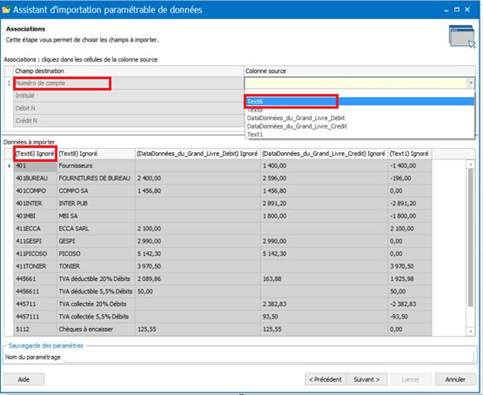Select the 401BUREAU account cell

click(35, 178)
